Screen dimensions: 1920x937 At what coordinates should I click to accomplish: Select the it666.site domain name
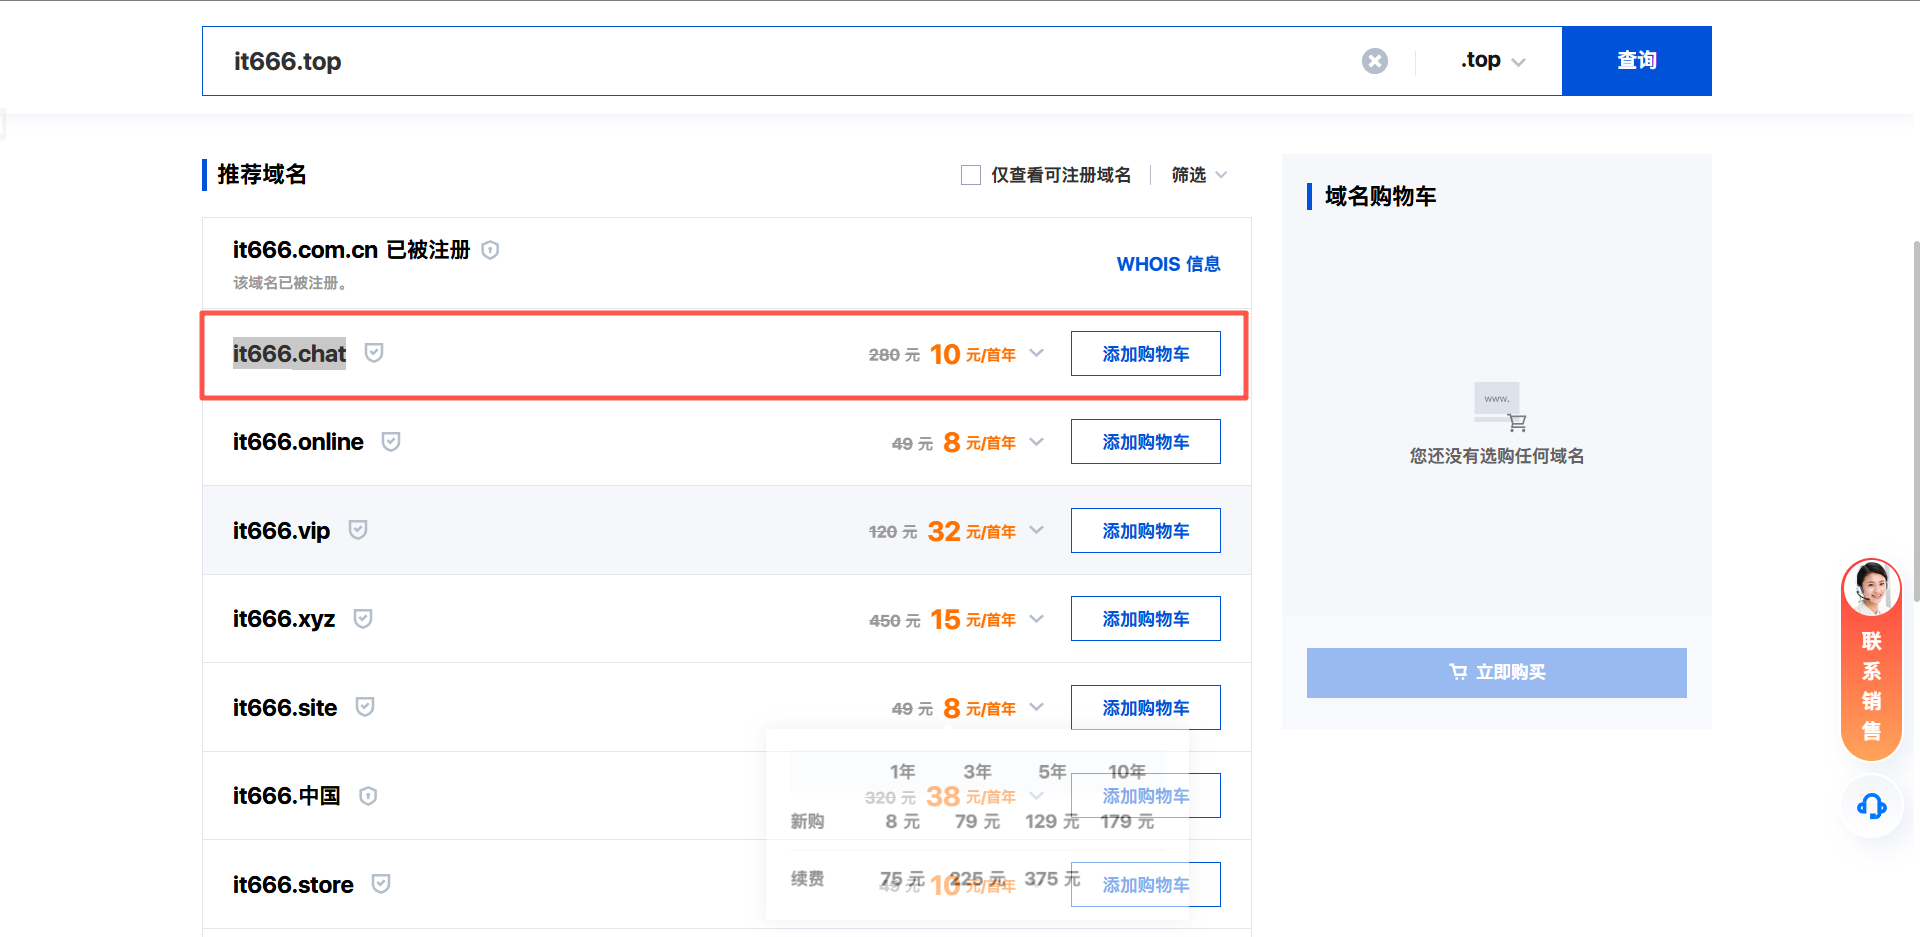tap(285, 708)
